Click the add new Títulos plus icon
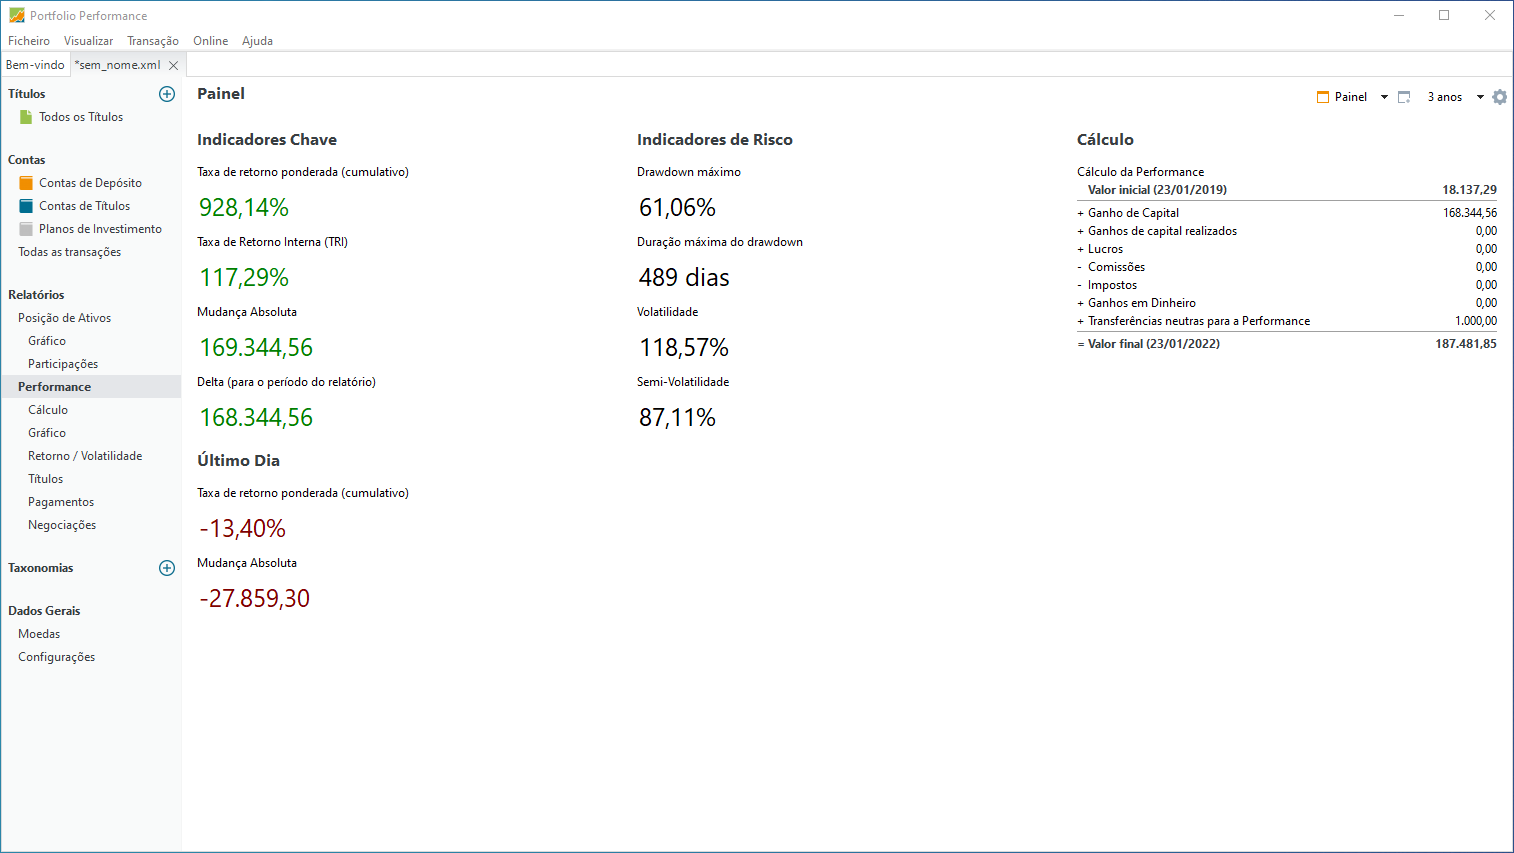 (167, 94)
